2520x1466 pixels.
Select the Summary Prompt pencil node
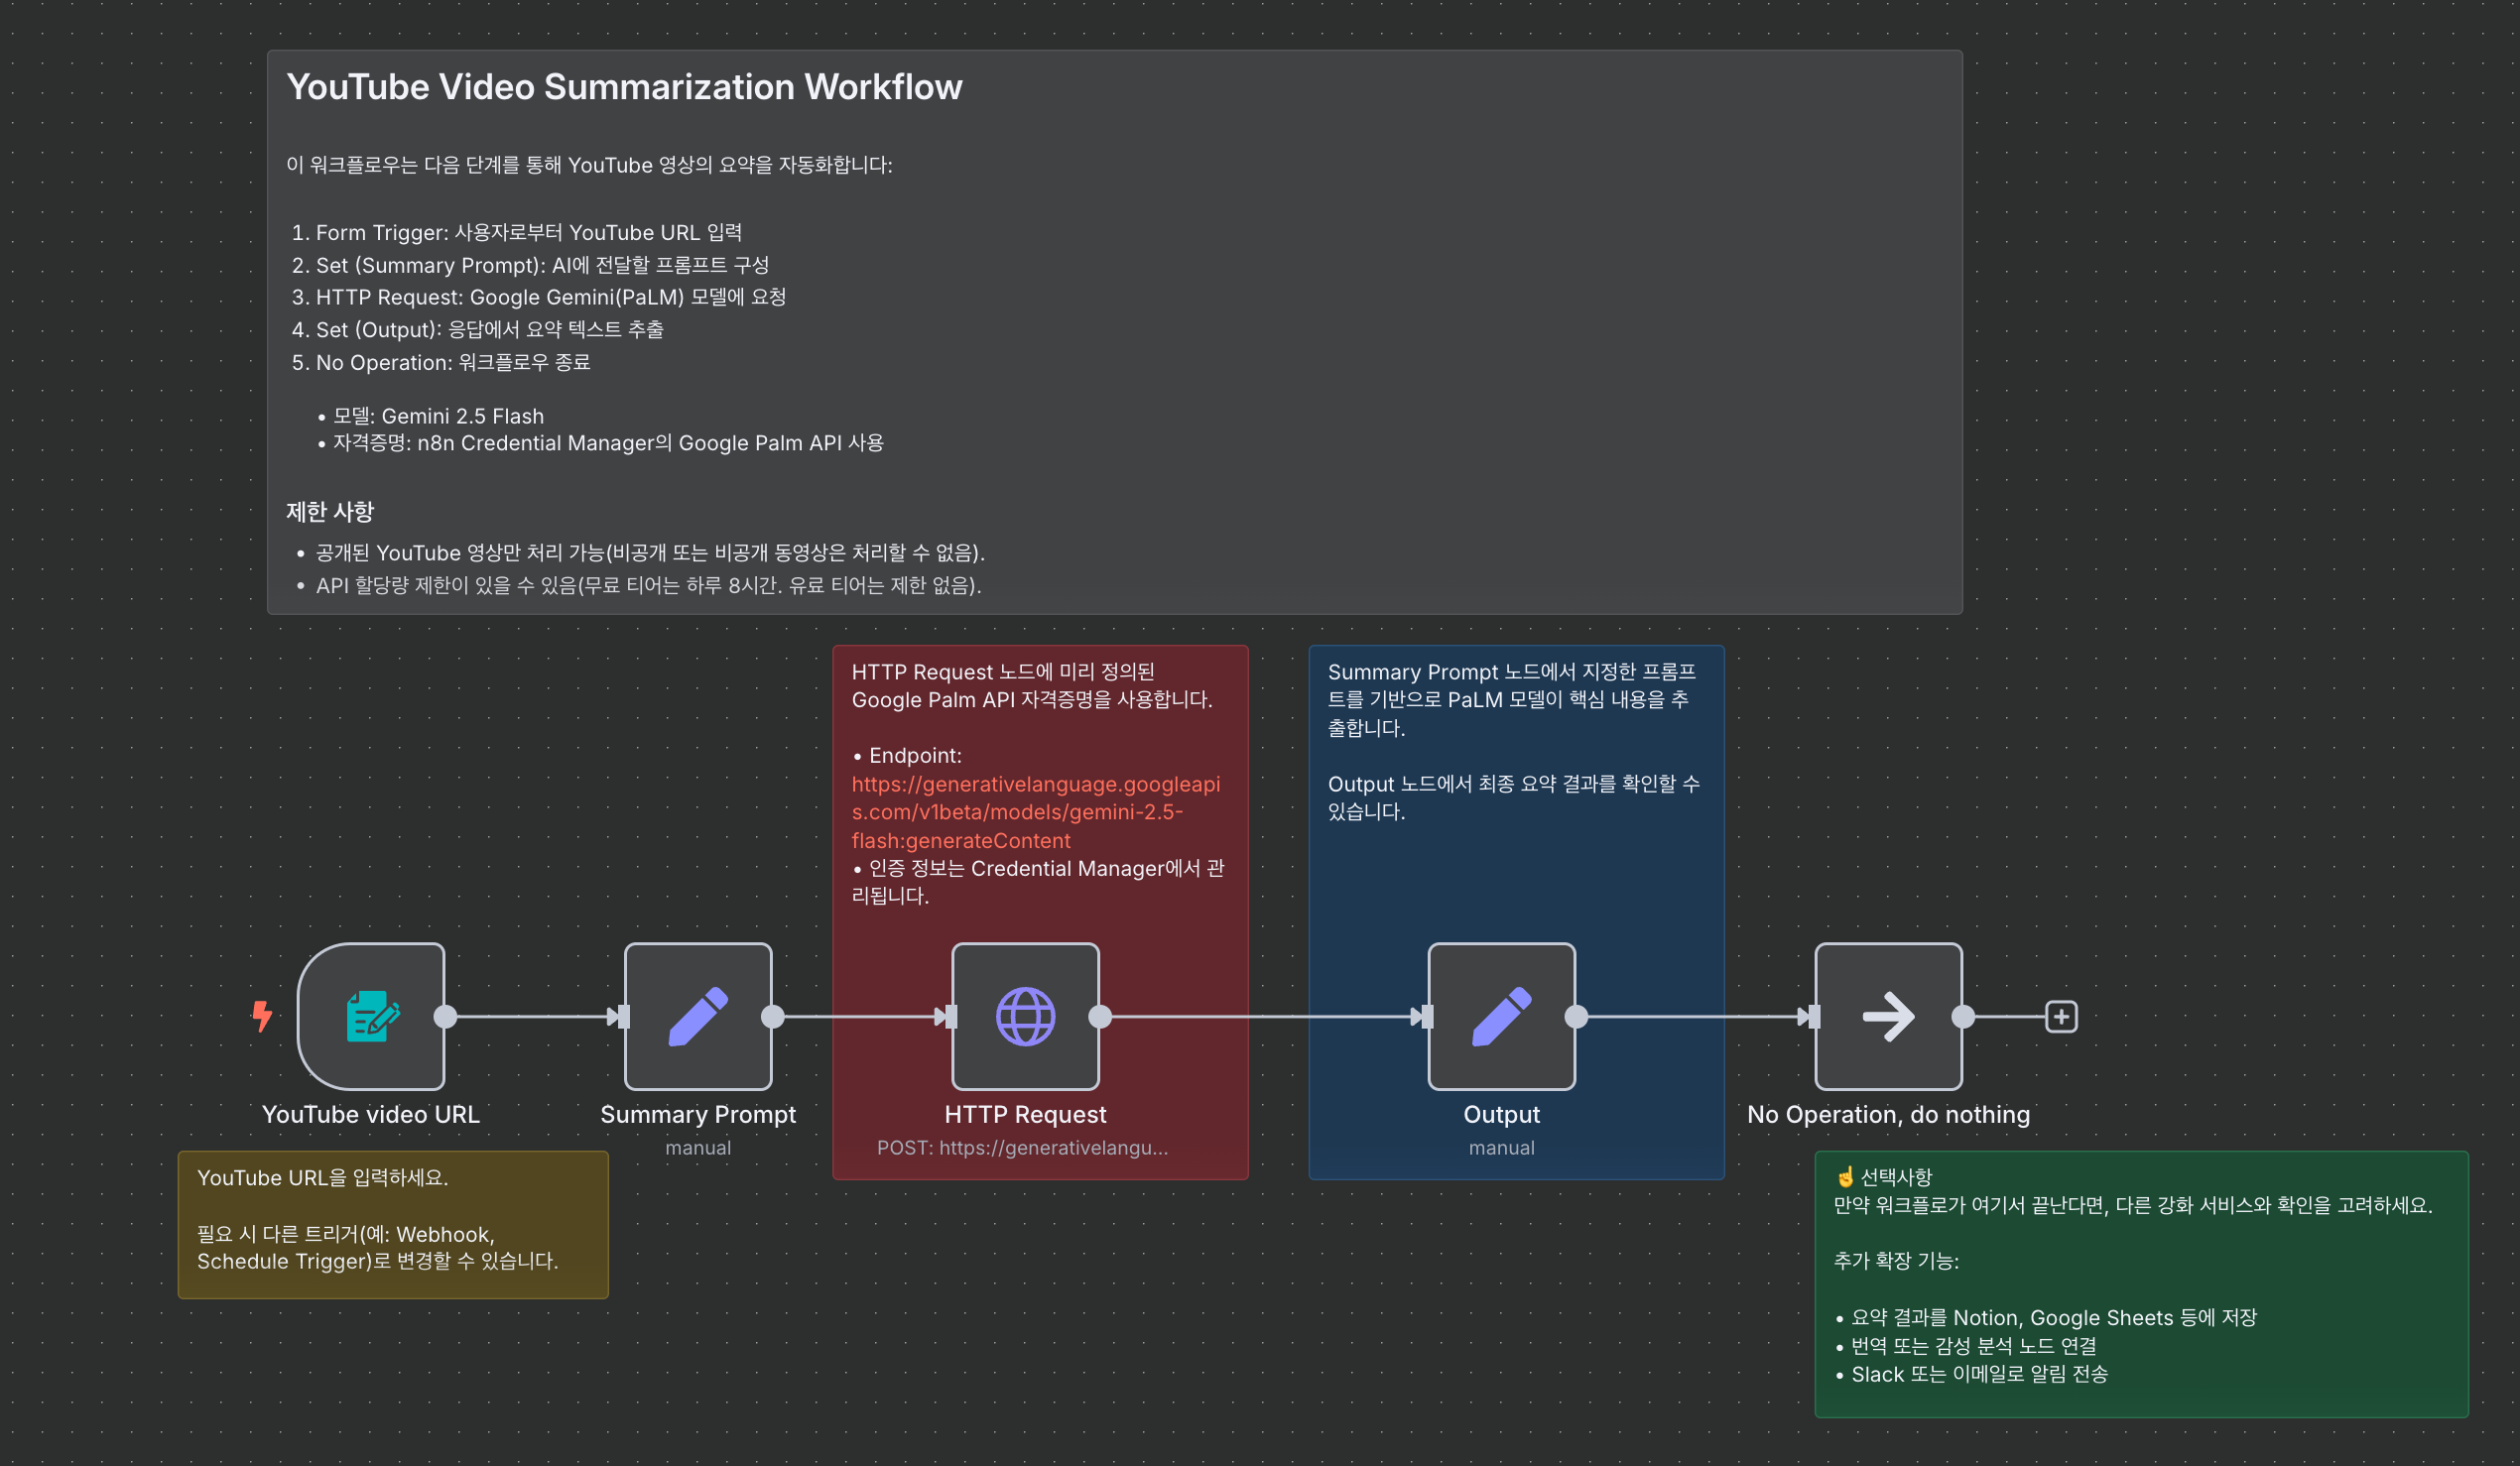[x=698, y=1016]
